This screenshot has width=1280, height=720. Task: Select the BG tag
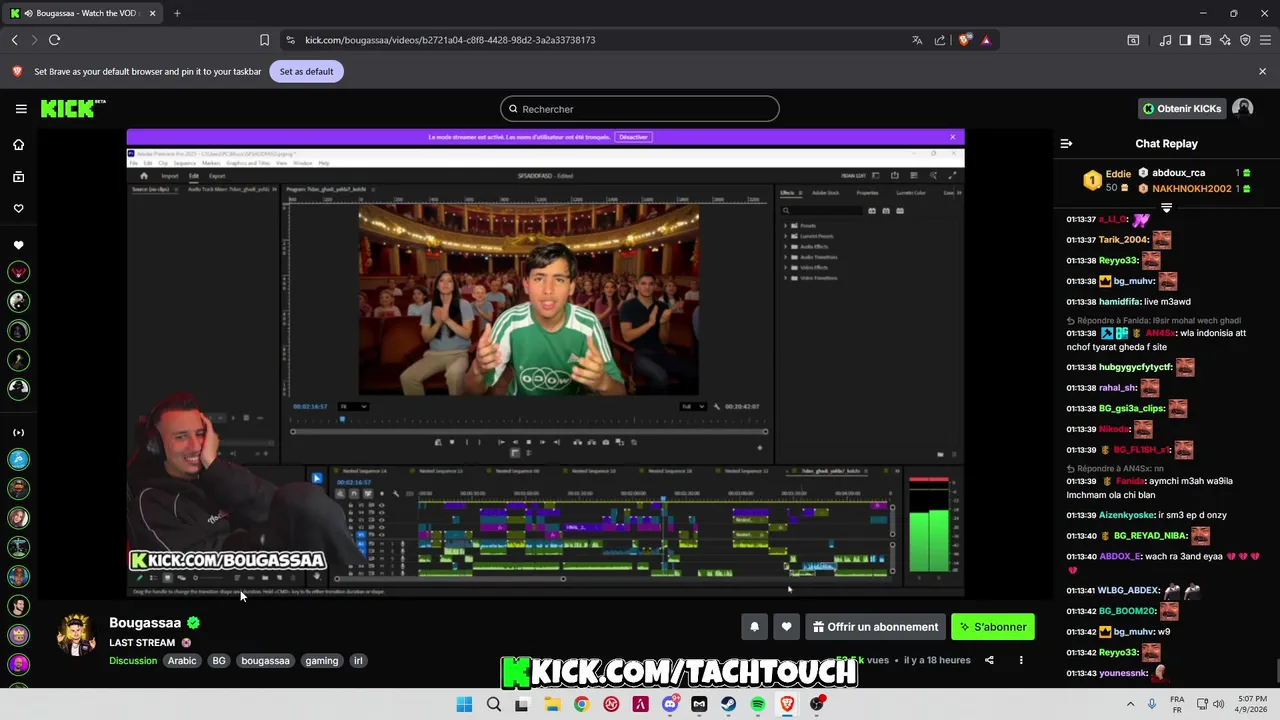[219, 660]
